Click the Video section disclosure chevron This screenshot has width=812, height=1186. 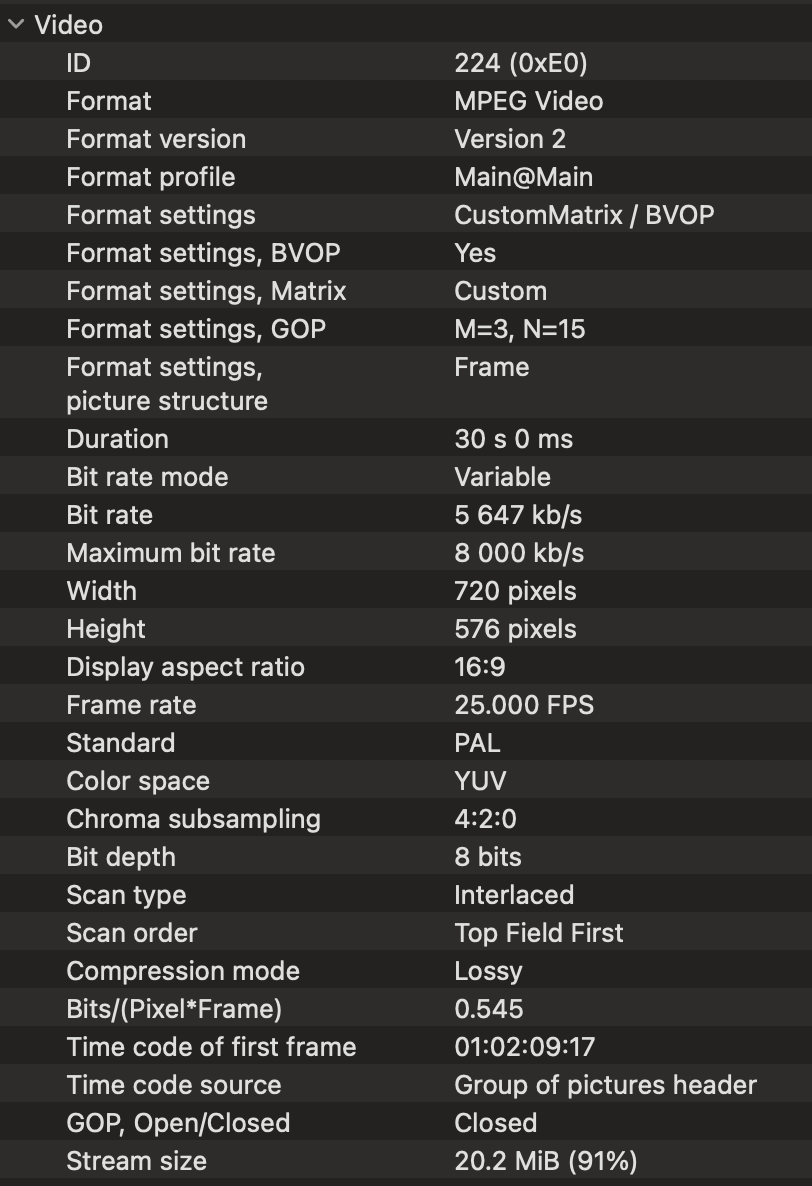[x=14, y=25]
